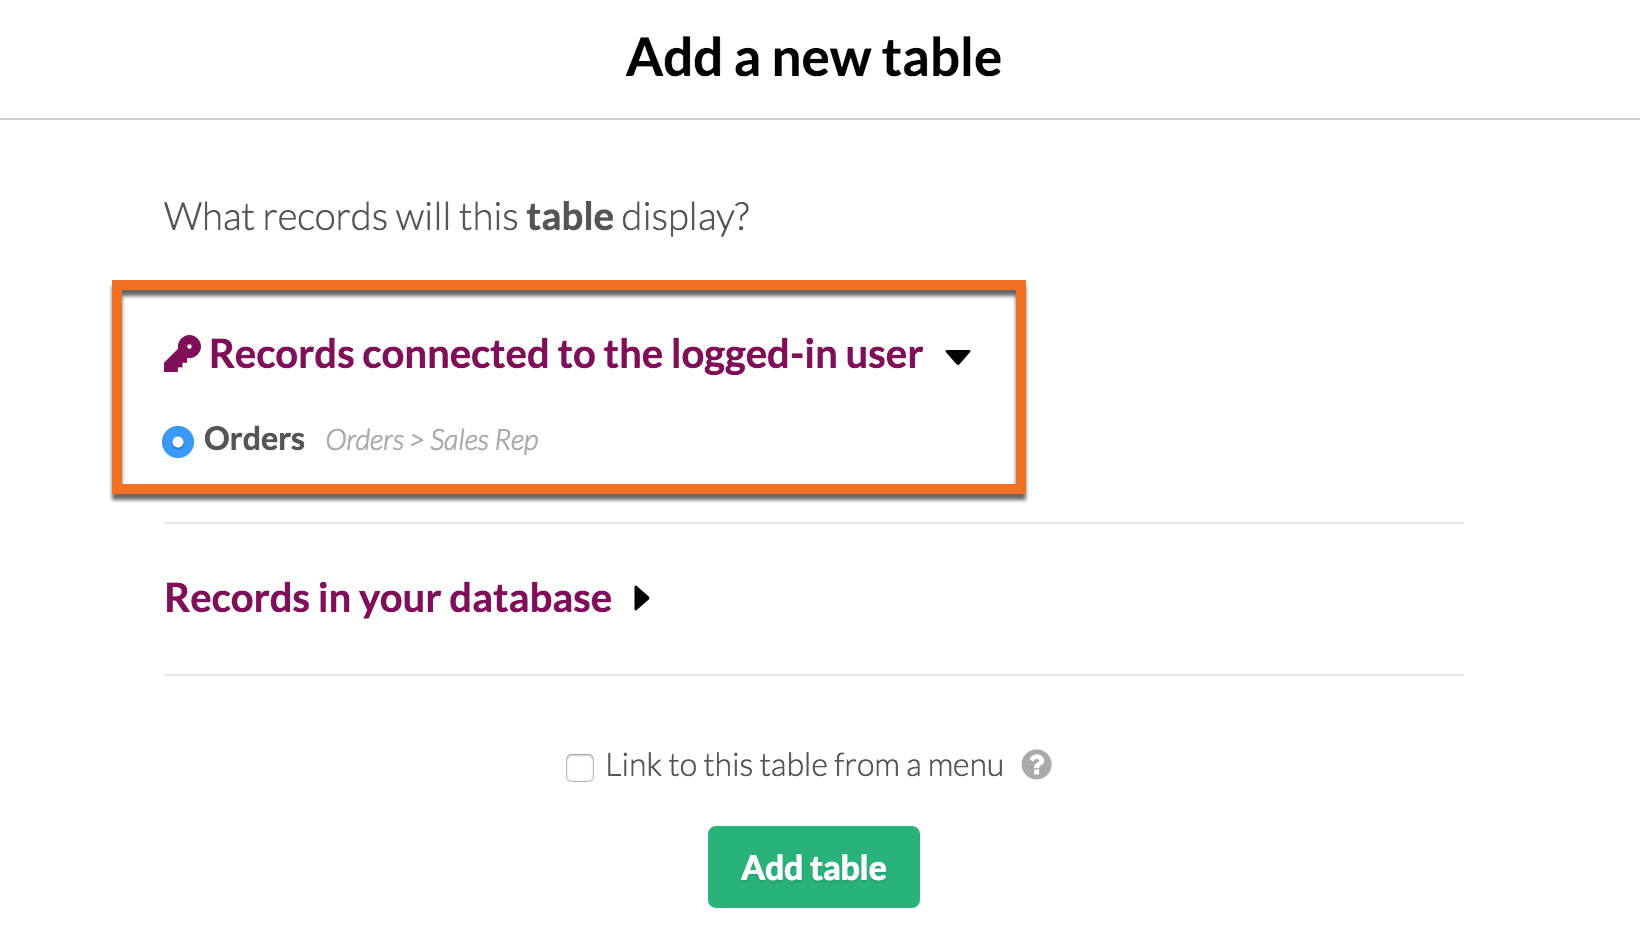
Task: Click the Add a new table title
Action: click(x=814, y=57)
